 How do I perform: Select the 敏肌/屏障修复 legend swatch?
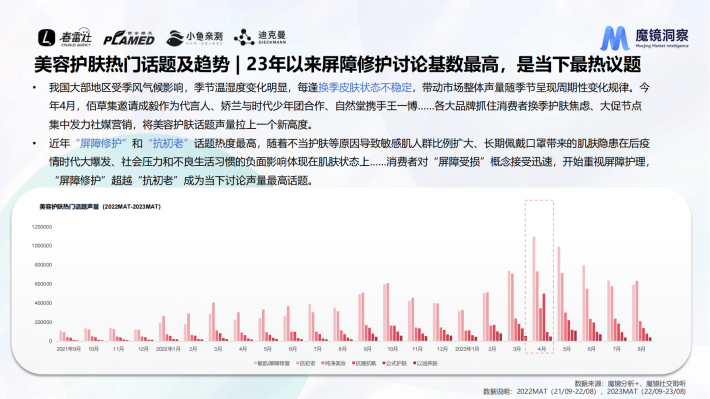coord(255,363)
